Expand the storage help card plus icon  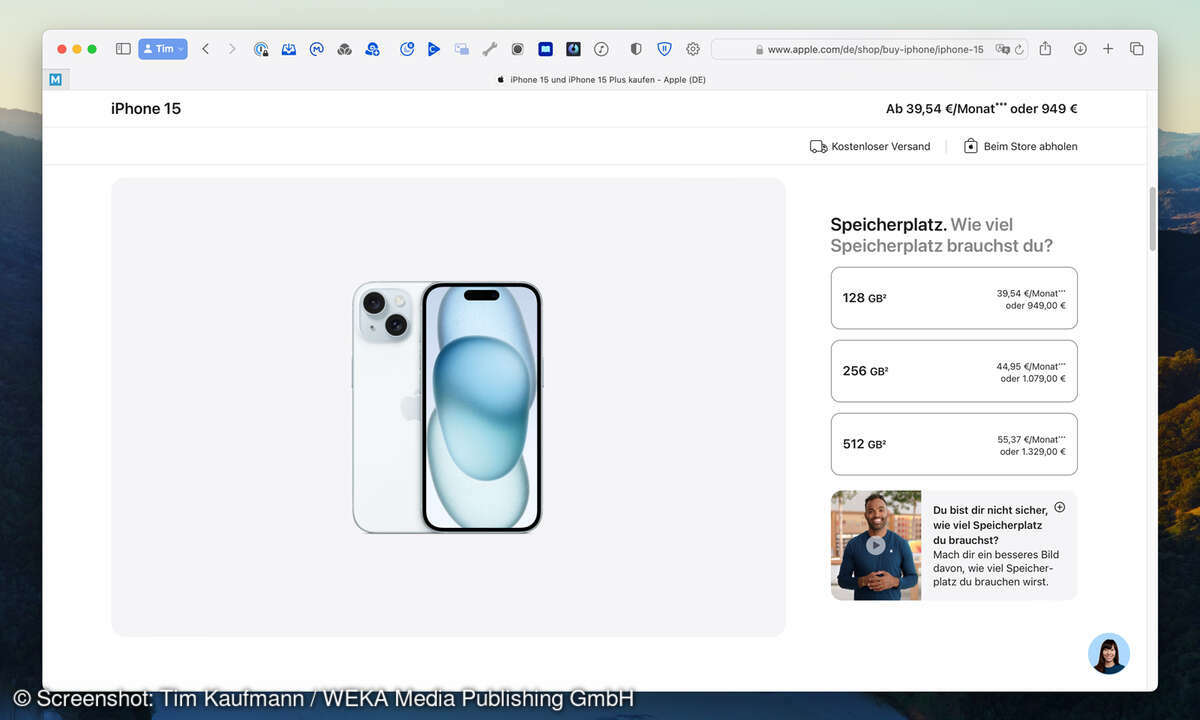tap(1060, 507)
